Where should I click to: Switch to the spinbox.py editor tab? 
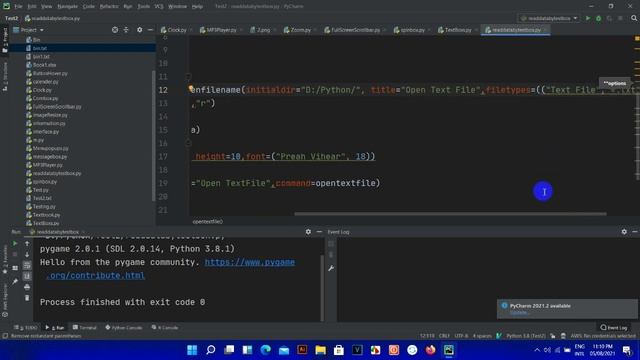(412, 30)
